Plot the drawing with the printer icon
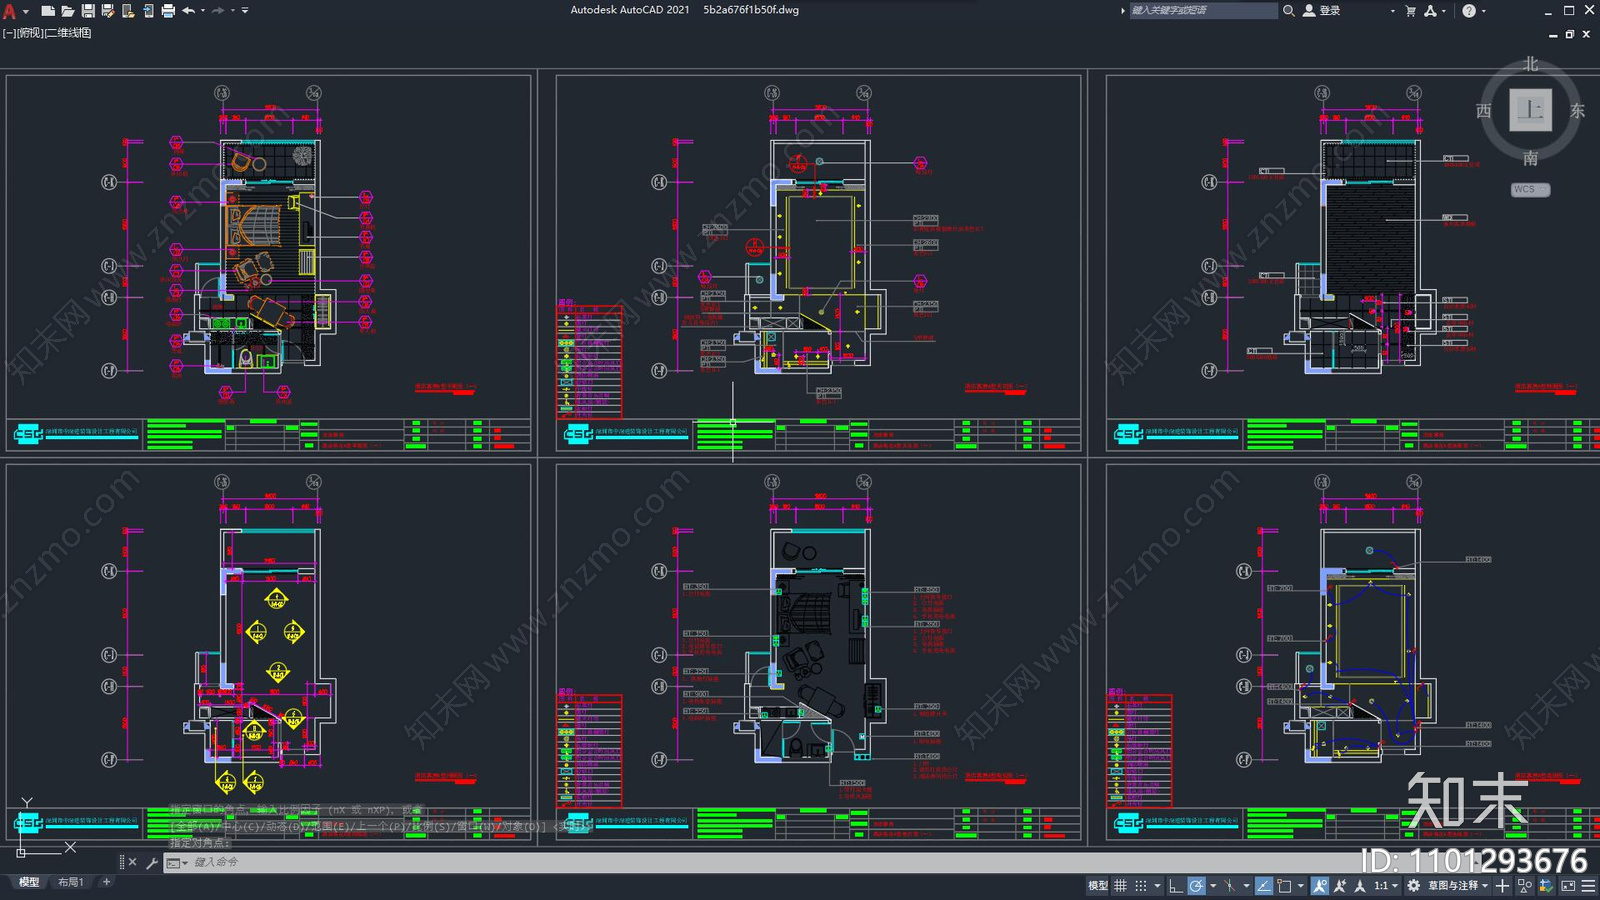The height and width of the screenshot is (900, 1600). pyautogui.click(x=168, y=10)
